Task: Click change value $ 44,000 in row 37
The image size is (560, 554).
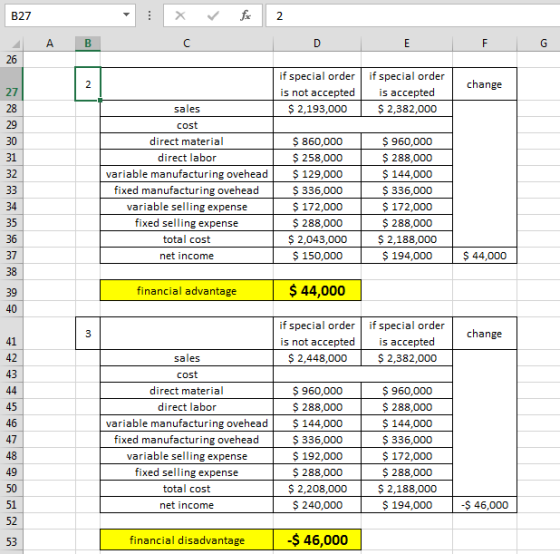Action: pyautogui.click(x=485, y=256)
